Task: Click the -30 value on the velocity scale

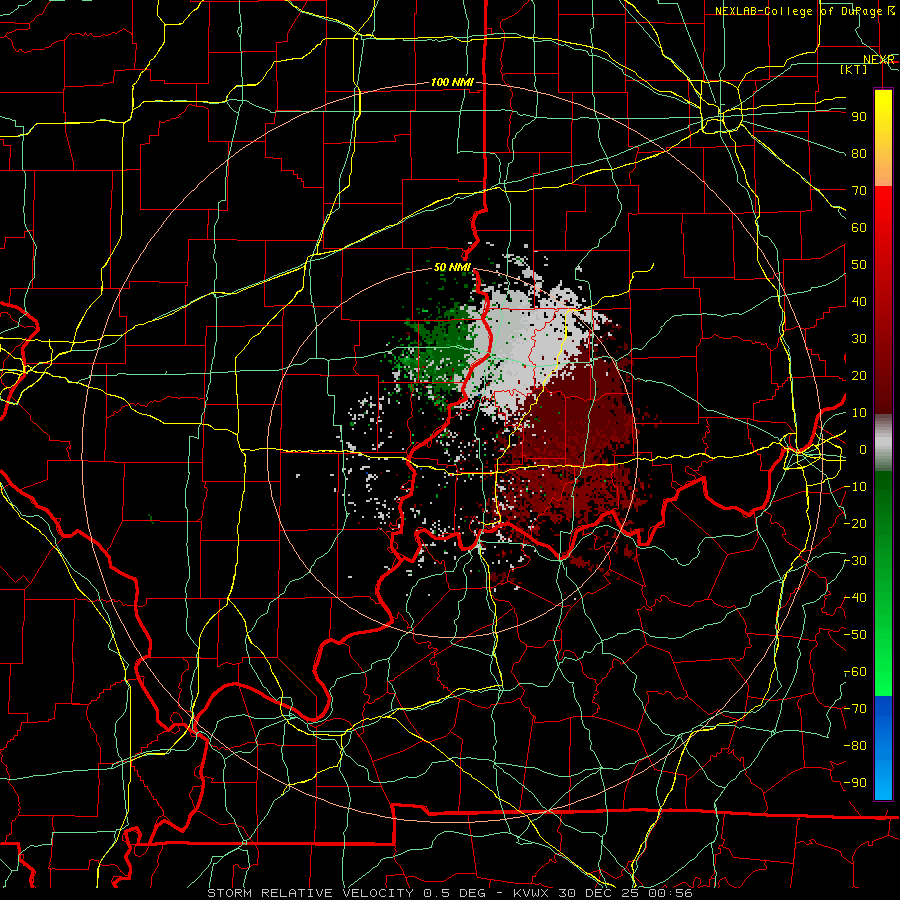Action: 856,561
